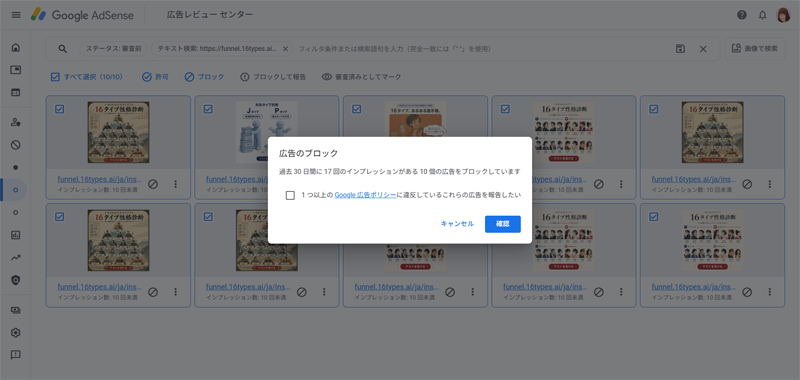Click the search magnifier icon
Viewport: 800px width, 380px height.
click(x=62, y=49)
